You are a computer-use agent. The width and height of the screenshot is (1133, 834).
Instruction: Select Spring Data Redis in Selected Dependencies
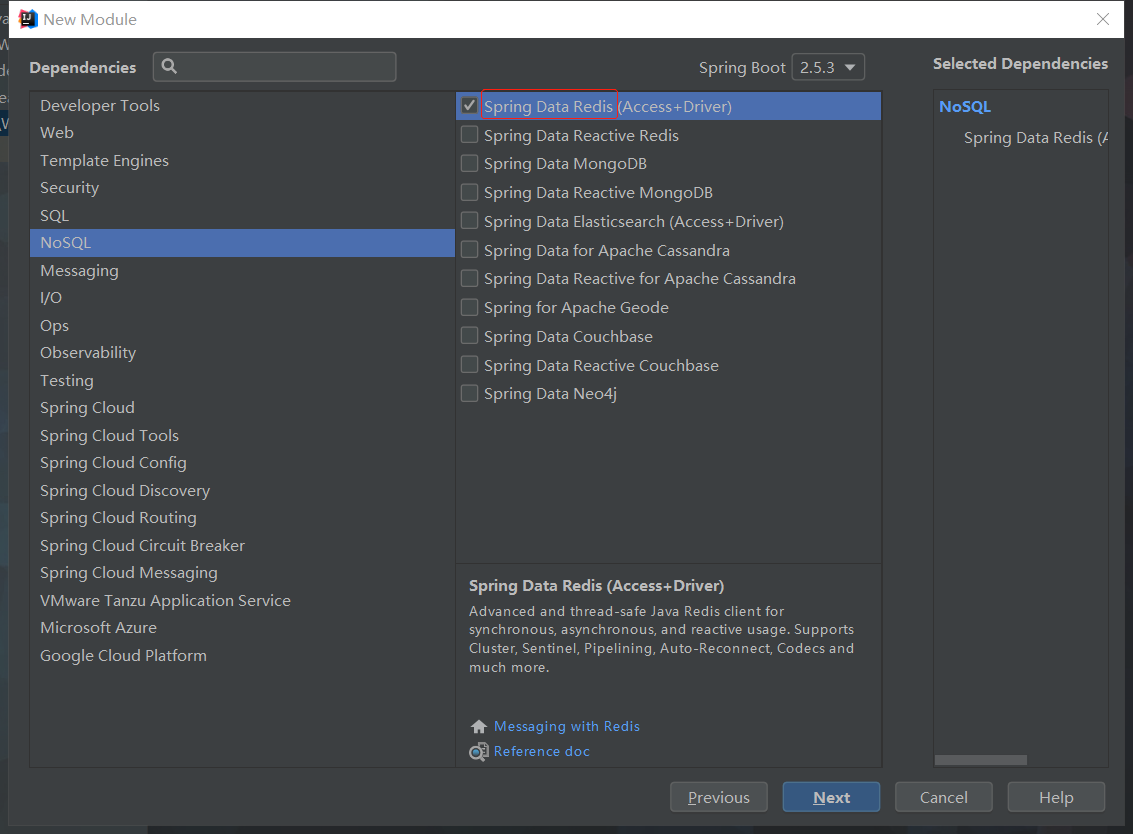pyautogui.click(x=1035, y=137)
